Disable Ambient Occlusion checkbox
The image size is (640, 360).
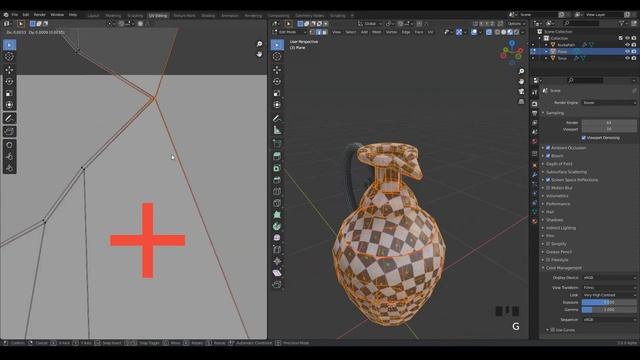click(548, 148)
